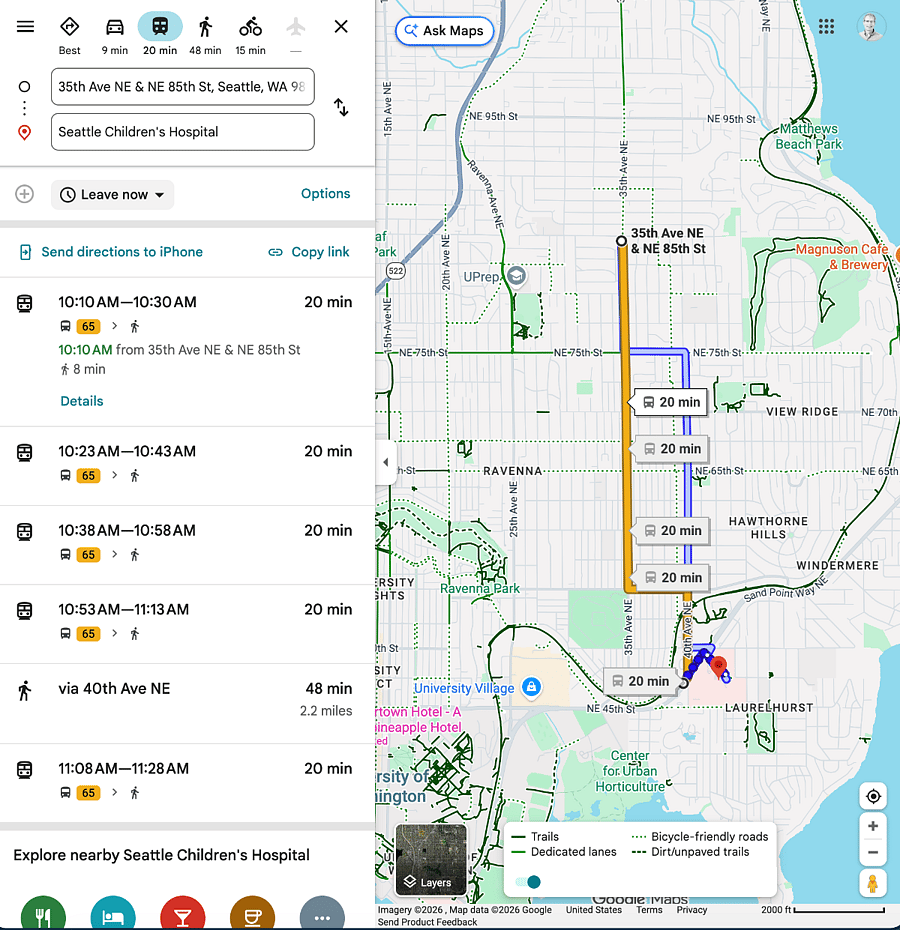The width and height of the screenshot is (900, 930).
Task: Select the 10:53 AM—11:13 AM transit route
Action: [x=187, y=624]
